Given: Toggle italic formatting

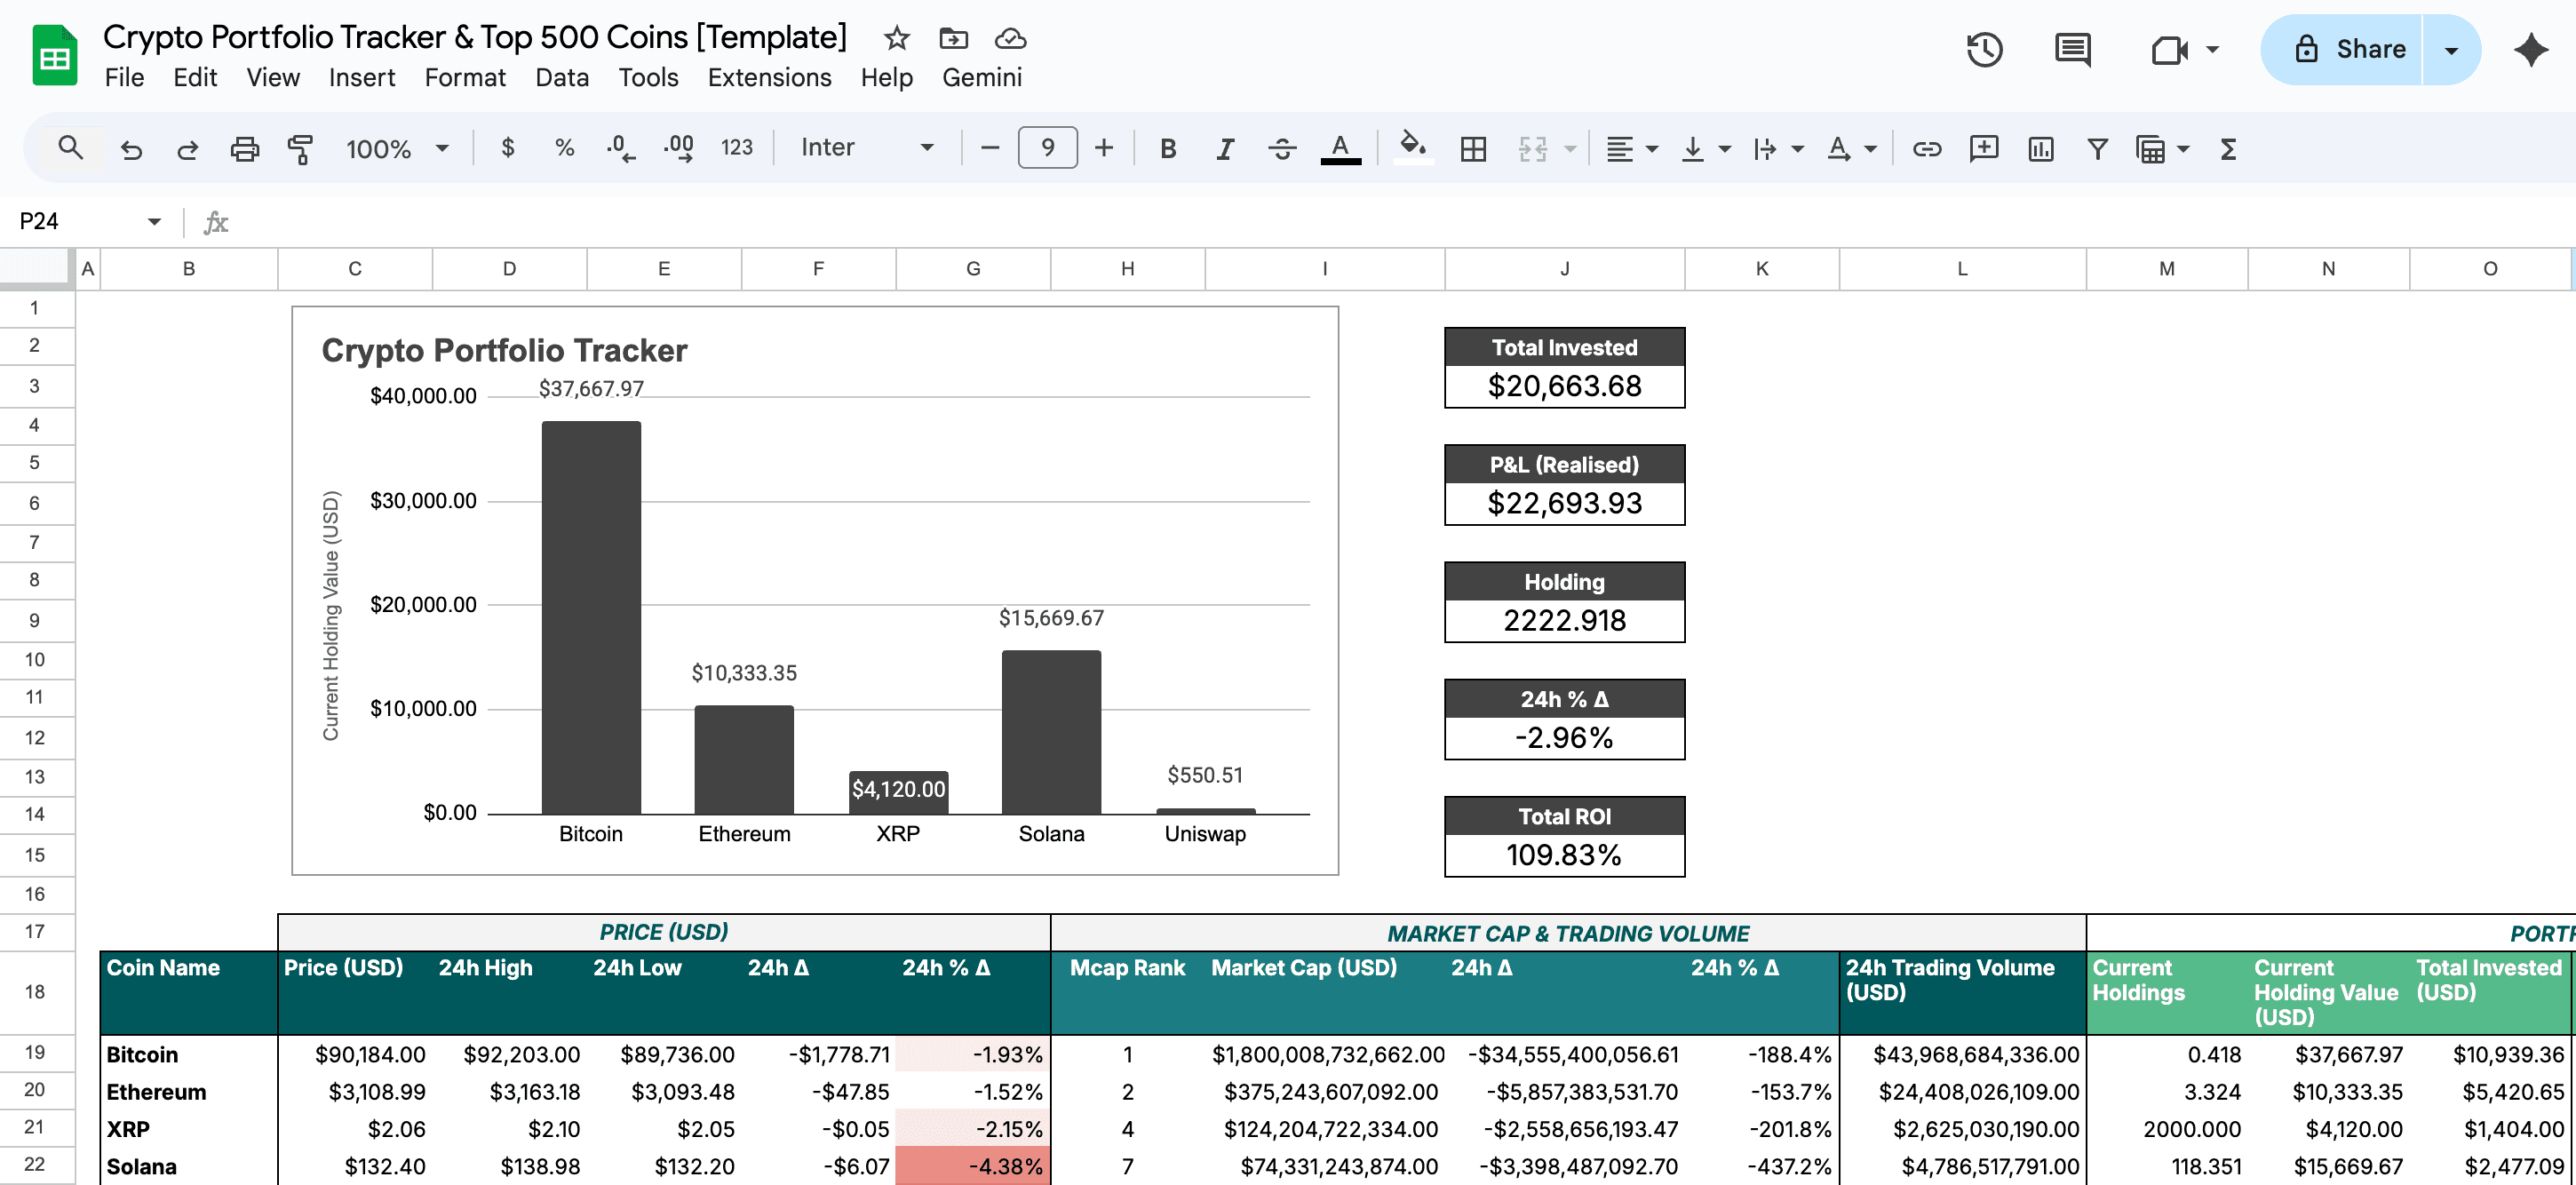Looking at the screenshot, I should click(1224, 149).
